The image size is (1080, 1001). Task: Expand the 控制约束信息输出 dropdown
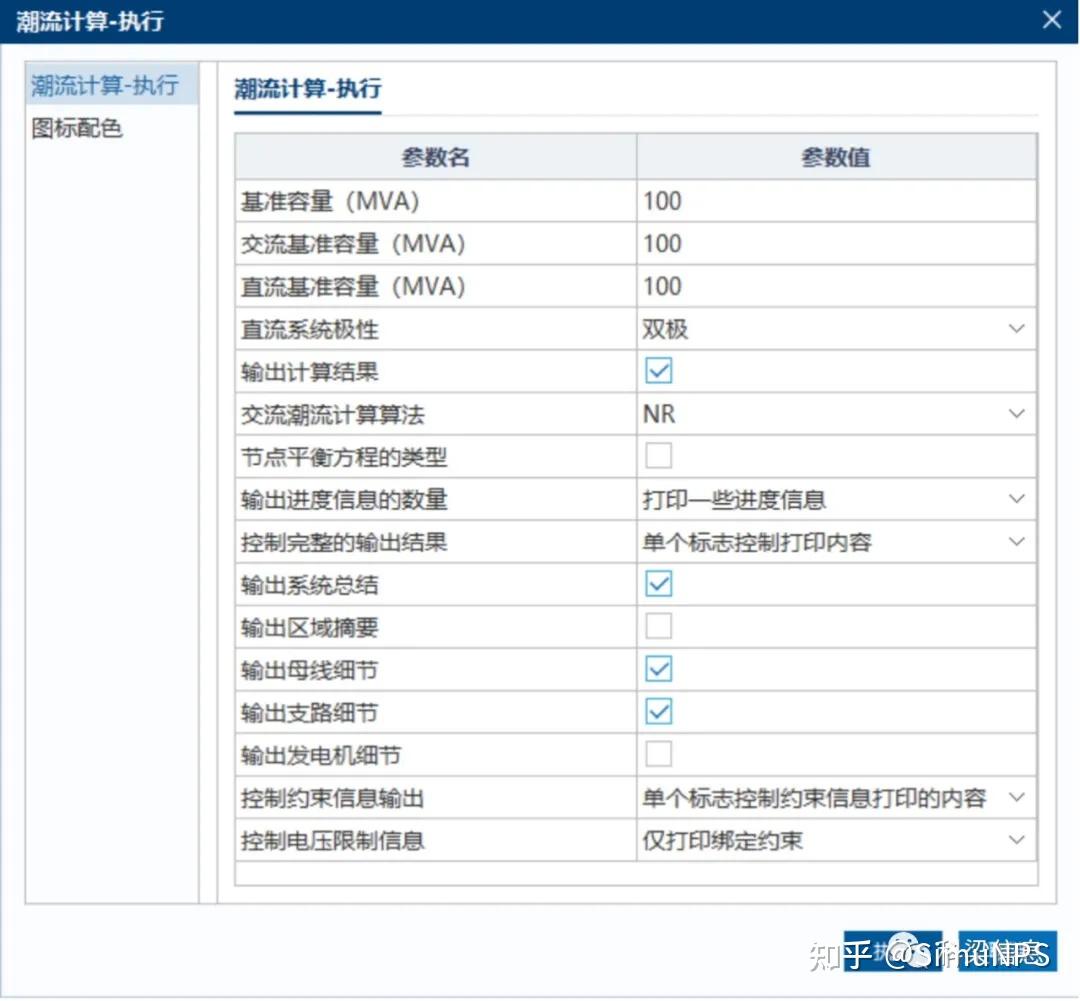point(1016,797)
